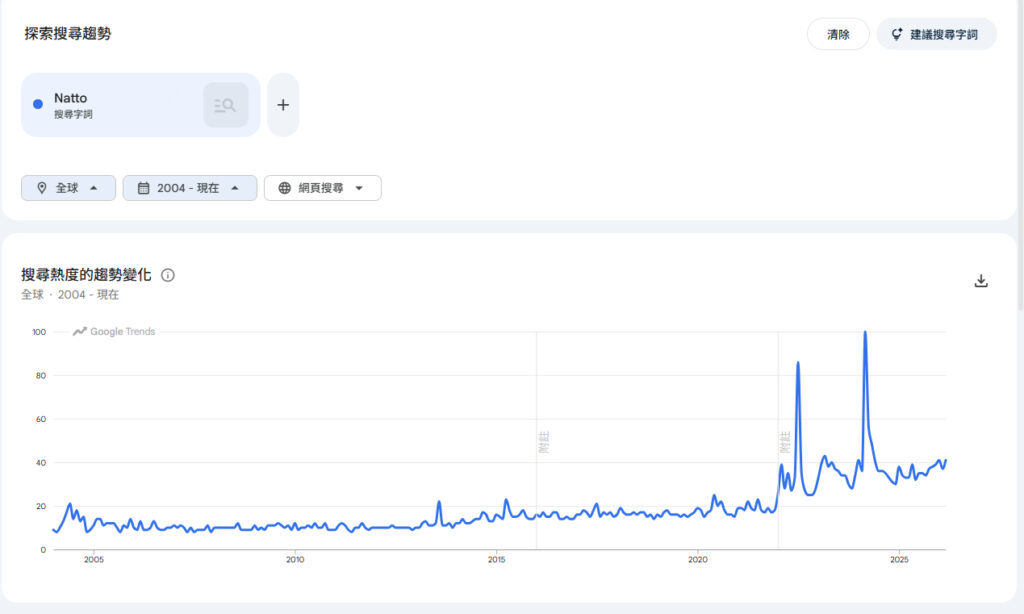Click the globe icon beside 網頁搜尋

tap(284, 188)
